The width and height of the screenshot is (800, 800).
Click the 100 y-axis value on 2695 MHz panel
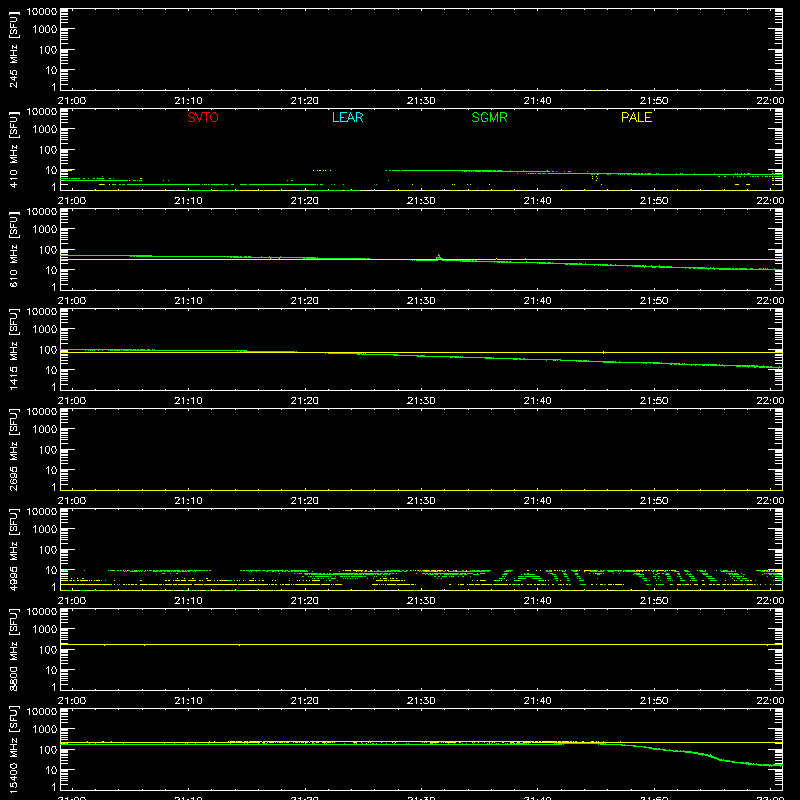(x=48, y=450)
